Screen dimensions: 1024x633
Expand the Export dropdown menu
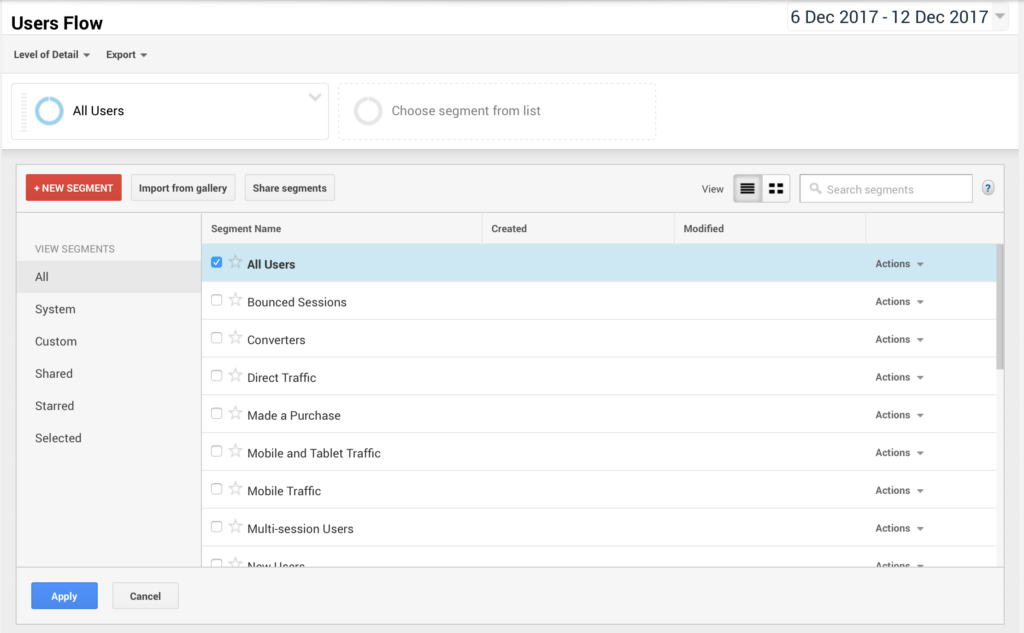[x=126, y=55]
